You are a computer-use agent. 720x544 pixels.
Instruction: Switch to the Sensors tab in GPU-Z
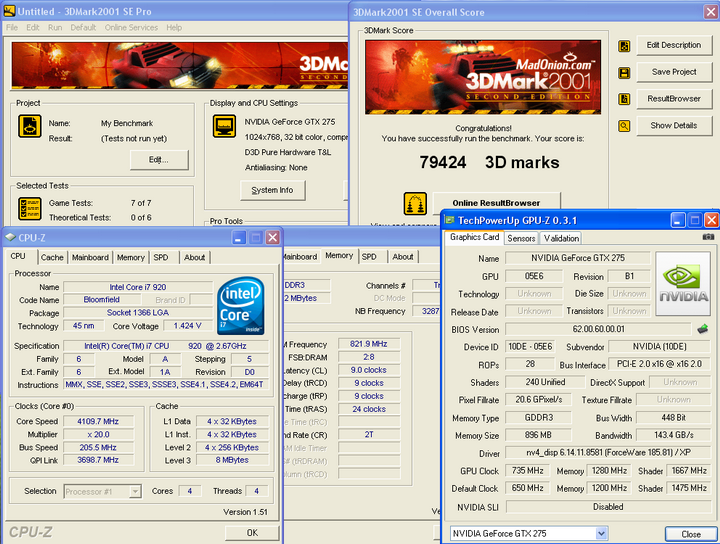(521, 238)
